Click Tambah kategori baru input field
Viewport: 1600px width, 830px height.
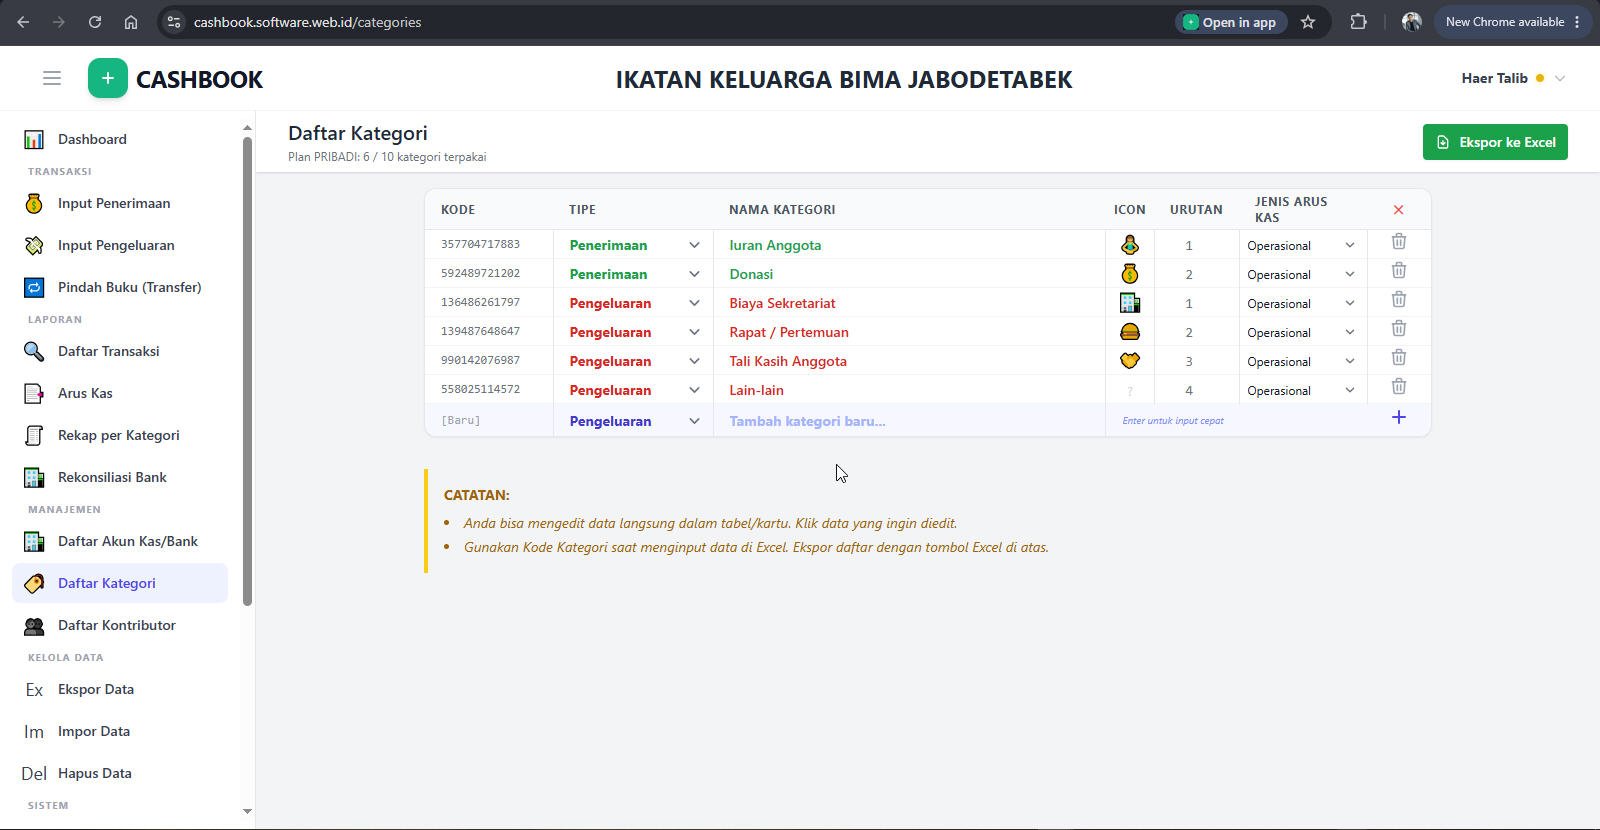tap(909, 421)
